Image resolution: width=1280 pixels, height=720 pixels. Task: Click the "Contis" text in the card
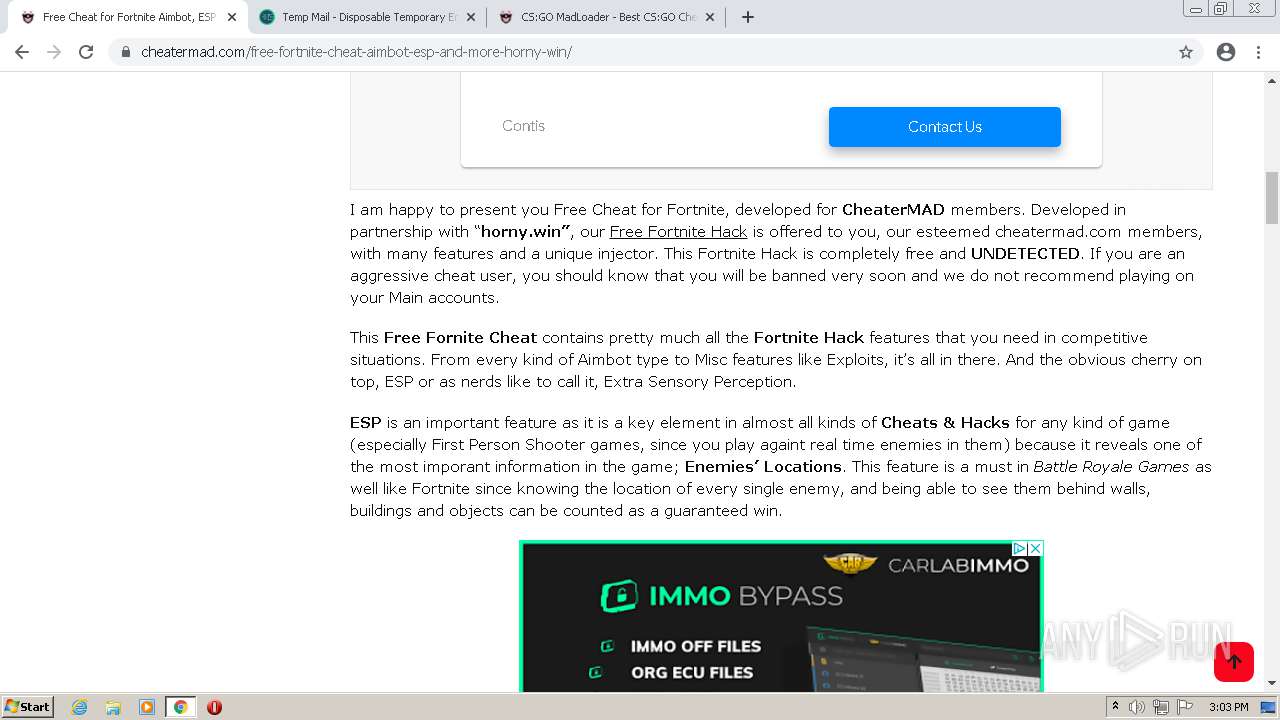(523, 126)
